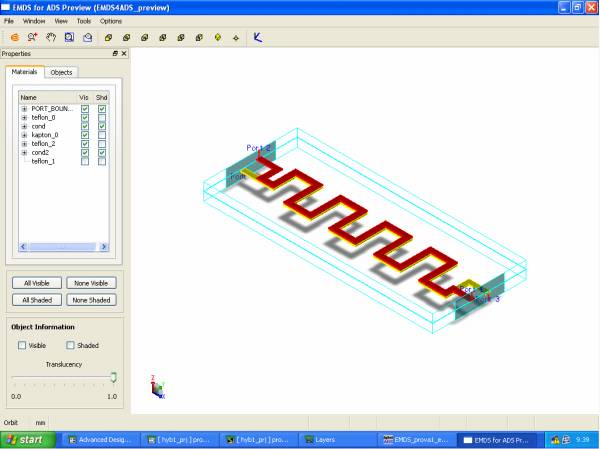
Task: Click the second cube view preset icon
Action: (x=126, y=38)
